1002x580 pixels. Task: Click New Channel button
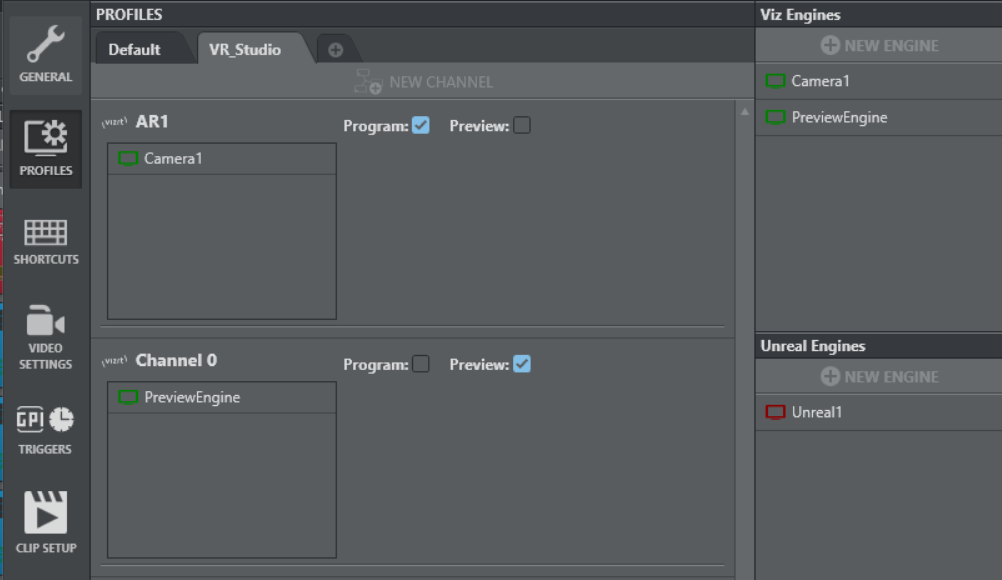(424, 82)
